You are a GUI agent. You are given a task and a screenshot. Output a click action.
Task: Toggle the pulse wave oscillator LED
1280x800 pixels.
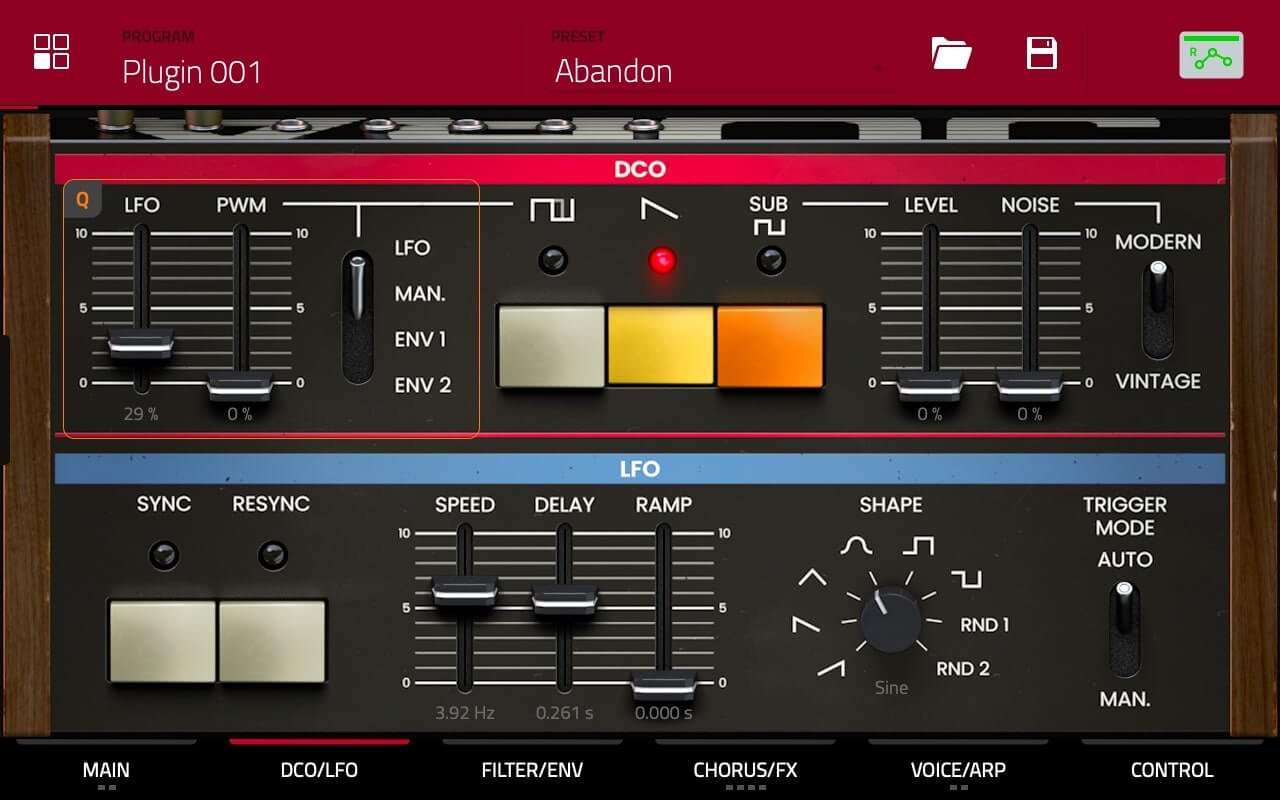pyautogui.click(x=553, y=260)
